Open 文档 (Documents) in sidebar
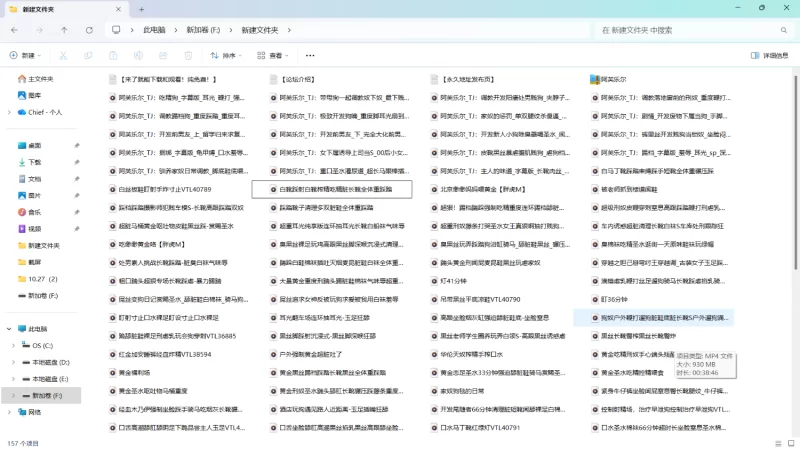The width and height of the screenshot is (800, 450). (x=30, y=179)
